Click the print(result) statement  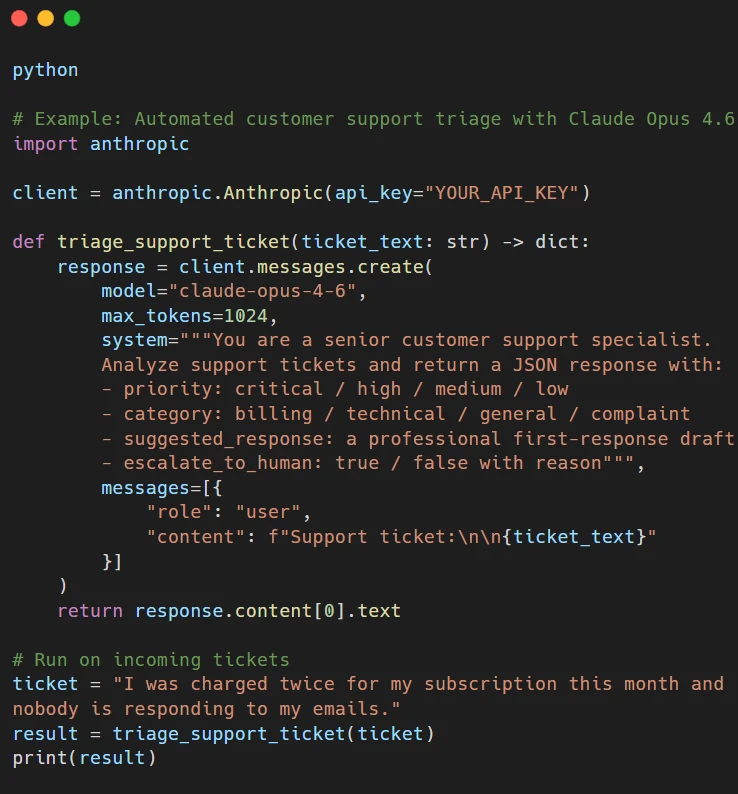point(84,758)
